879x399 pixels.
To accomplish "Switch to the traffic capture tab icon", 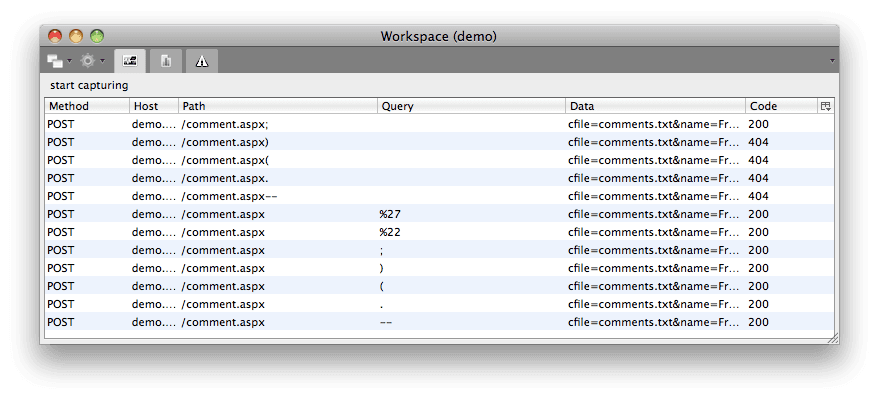I will 130,61.
